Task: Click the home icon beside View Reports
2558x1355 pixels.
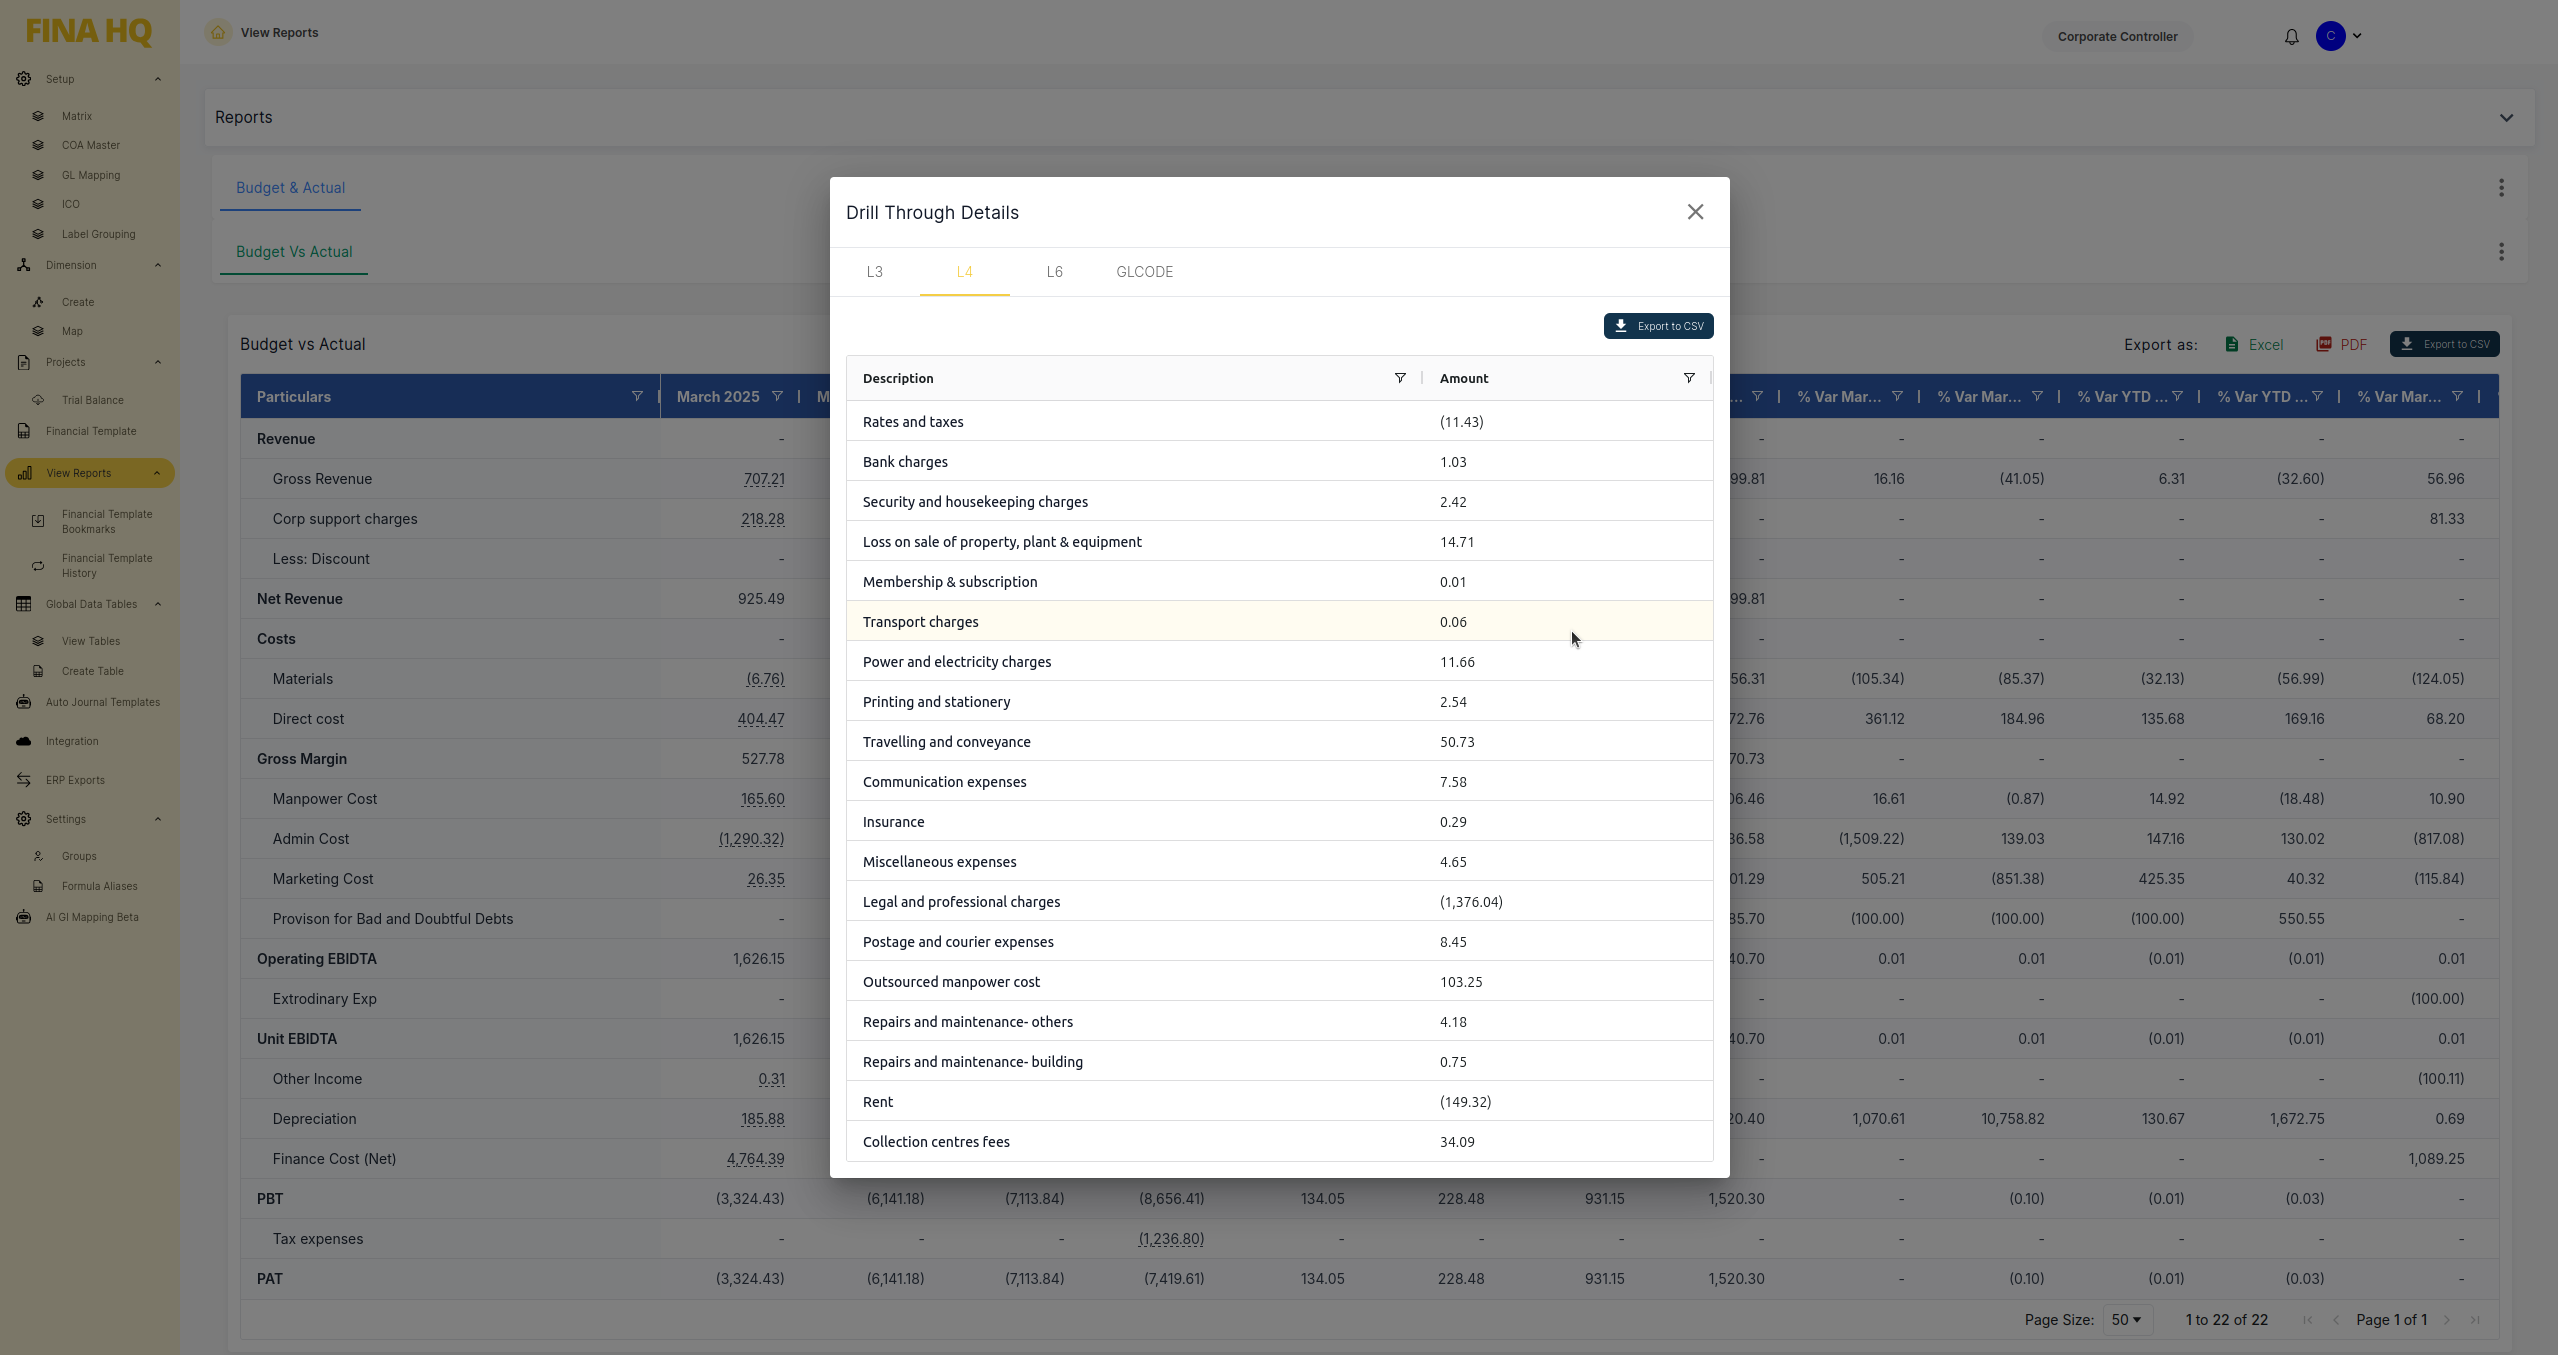Action: click(218, 33)
